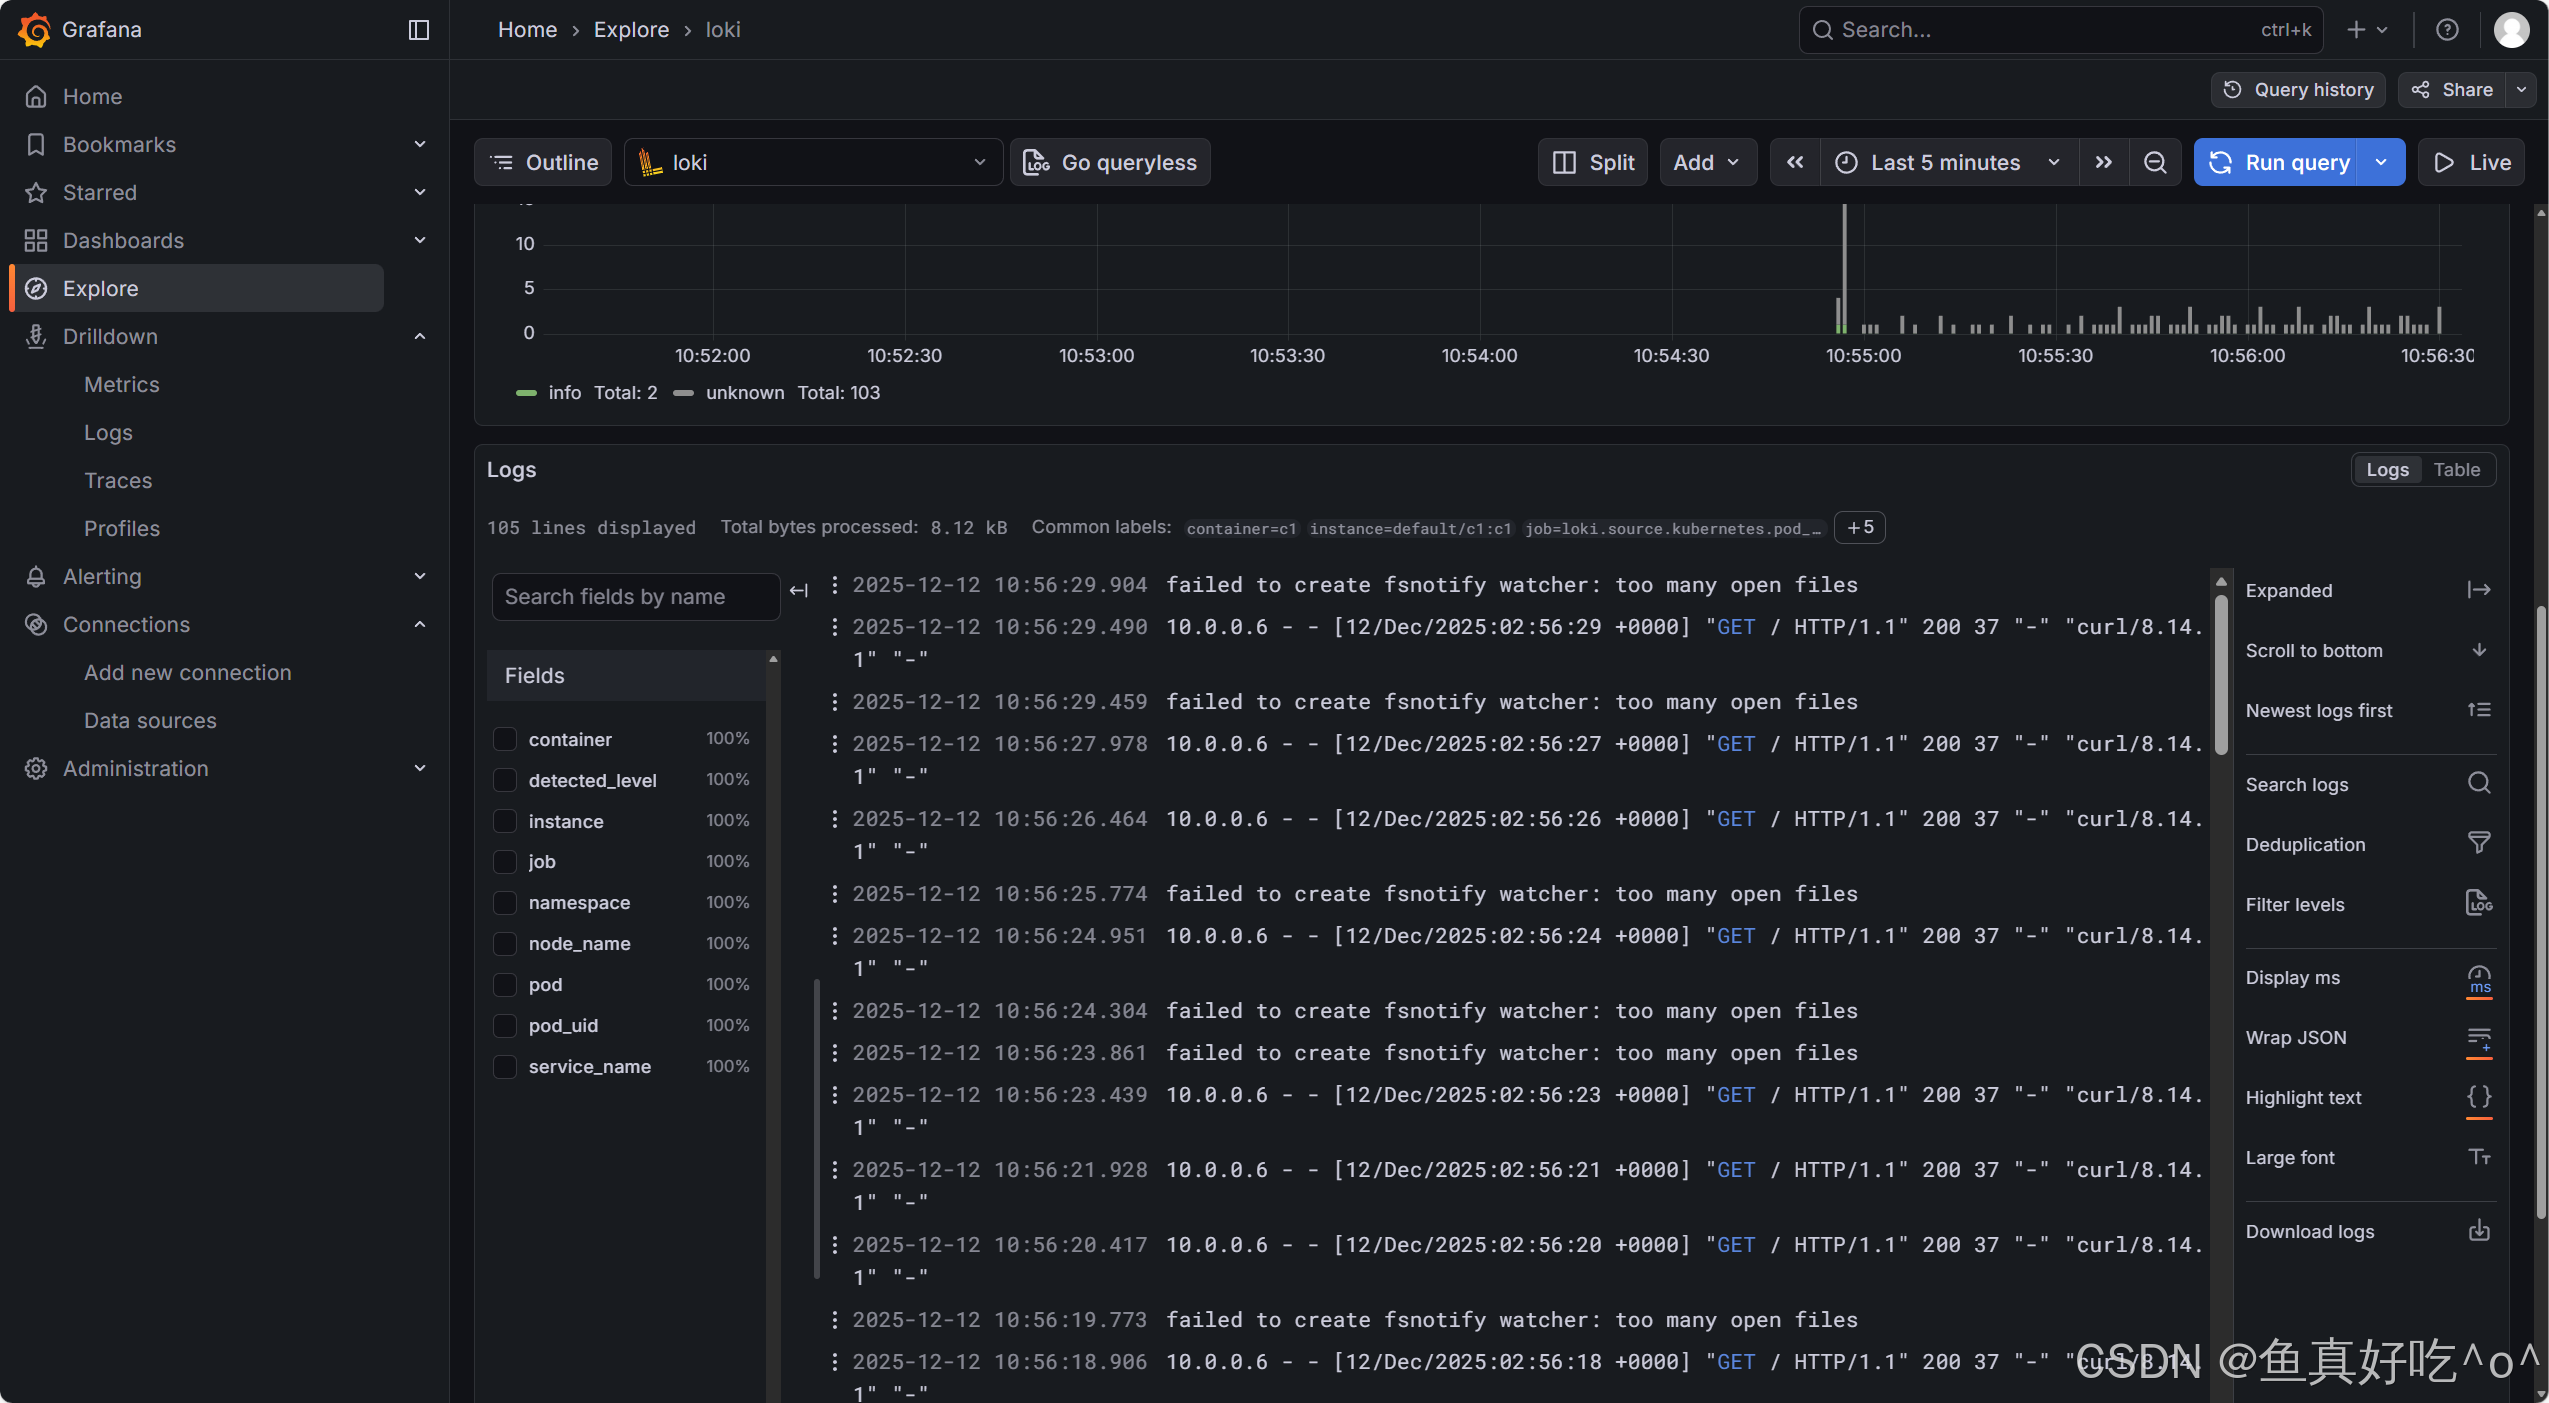Viewport: 2549px width, 1403px height.
Task: Click the Search logs magnifier icon
Action: coord(2478,784)
